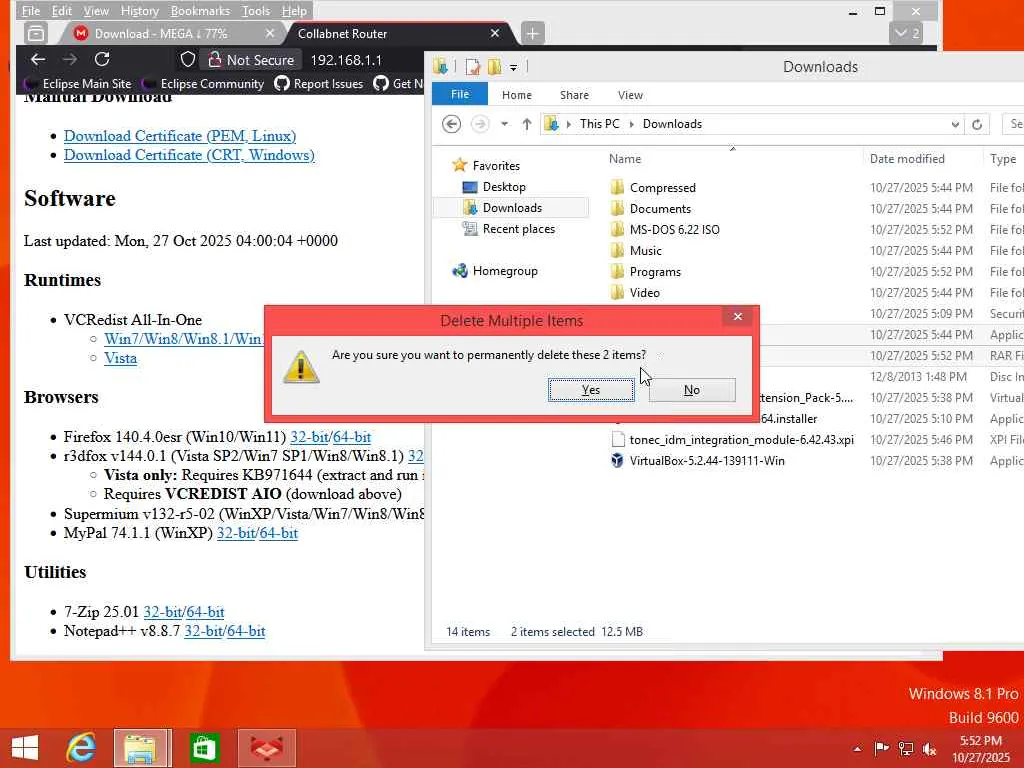This screenshot has width=1024, height=768.
Task: Close the Download - MEGA tab
Action: pos(270,33)
